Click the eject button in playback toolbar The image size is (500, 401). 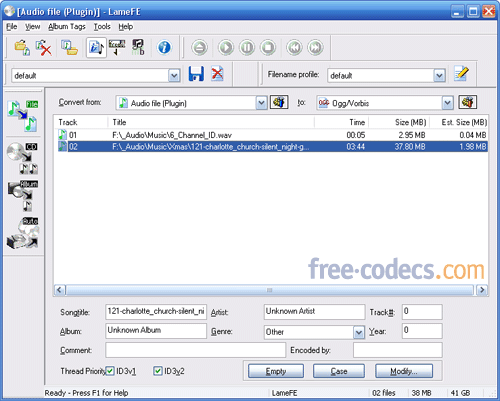click(x=199, y=47)
